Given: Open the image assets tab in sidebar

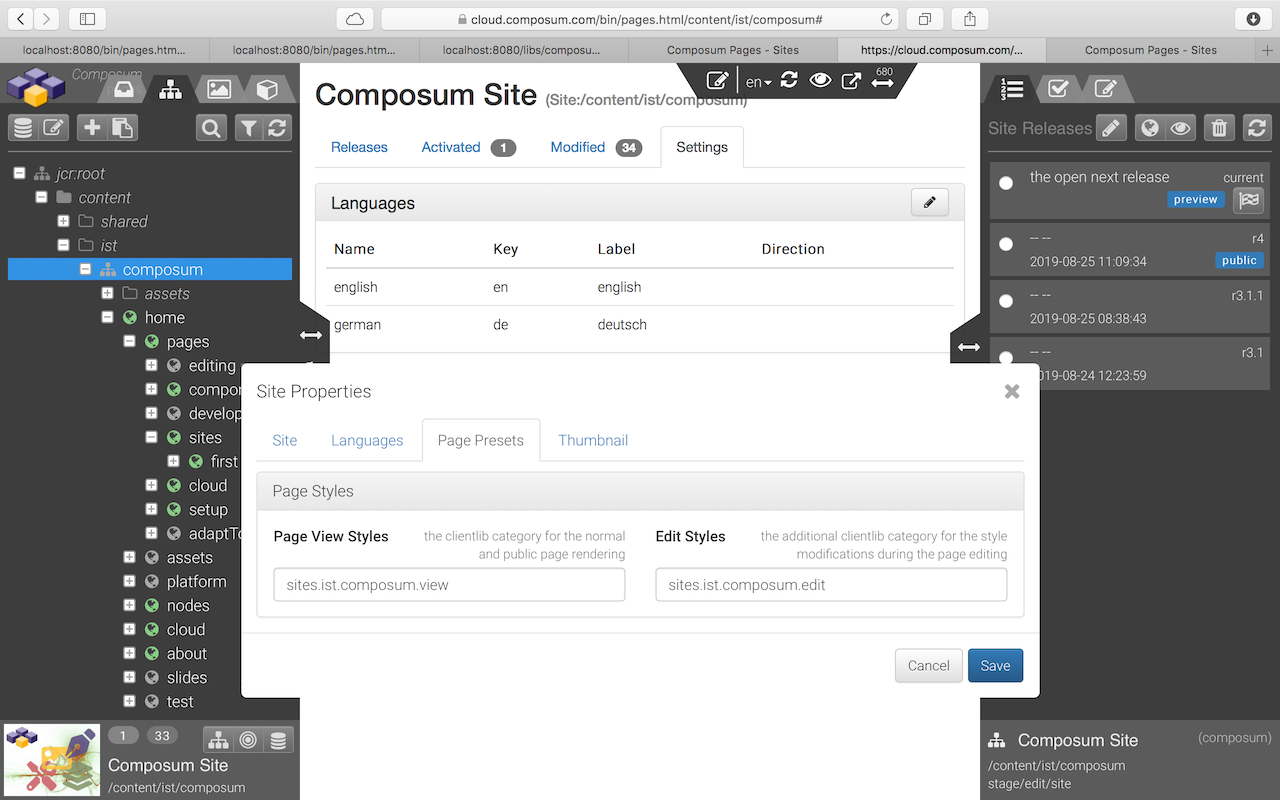Looking at the screenshot, I should point(219,90).
